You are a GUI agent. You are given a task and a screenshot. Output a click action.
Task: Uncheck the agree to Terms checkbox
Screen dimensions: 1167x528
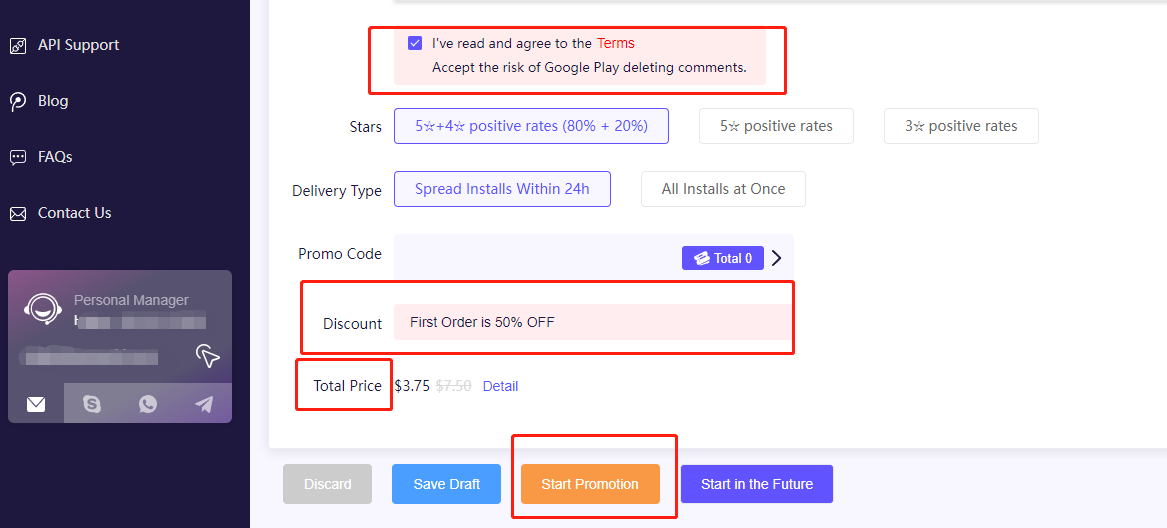(x=415, y=43)
